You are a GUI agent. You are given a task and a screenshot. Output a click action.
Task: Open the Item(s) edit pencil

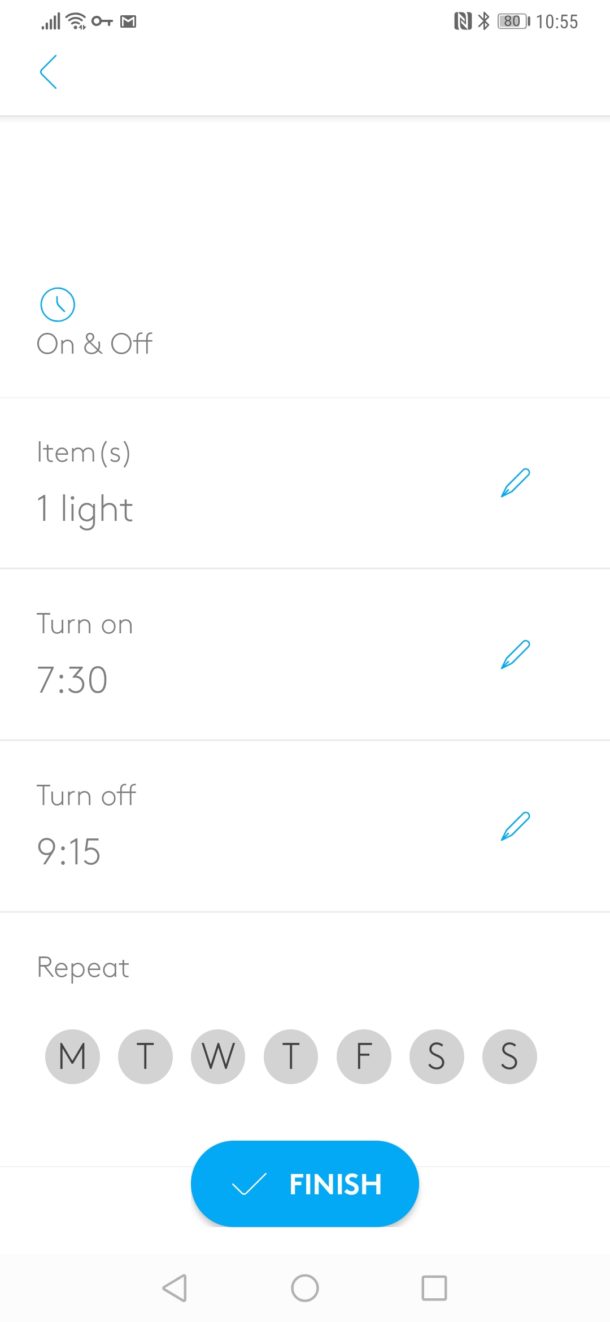click(x=513, y=483)
